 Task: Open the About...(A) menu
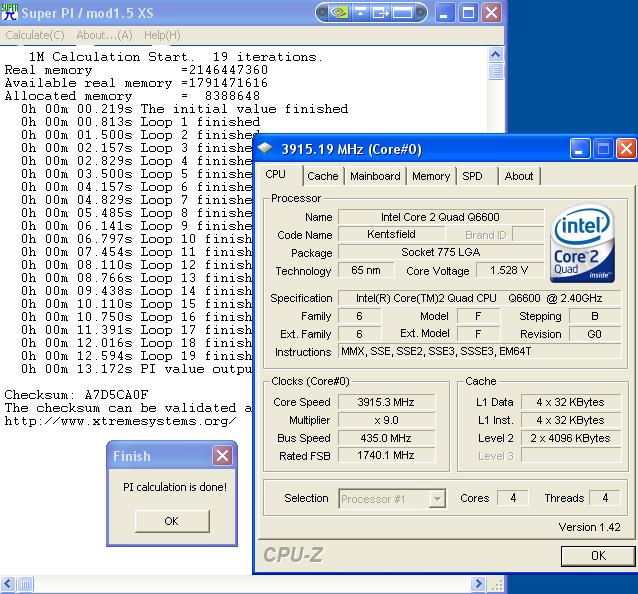point(104,35)
